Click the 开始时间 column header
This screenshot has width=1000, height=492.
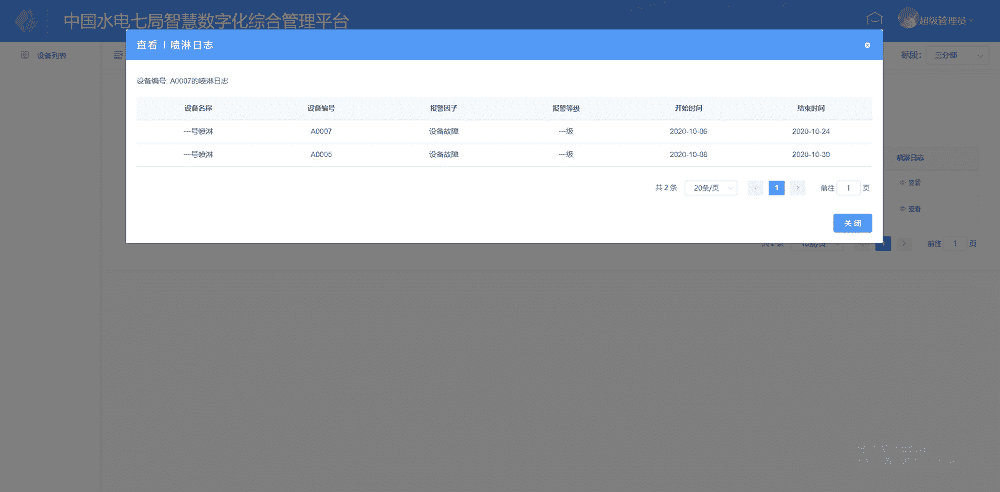(688, 107)
